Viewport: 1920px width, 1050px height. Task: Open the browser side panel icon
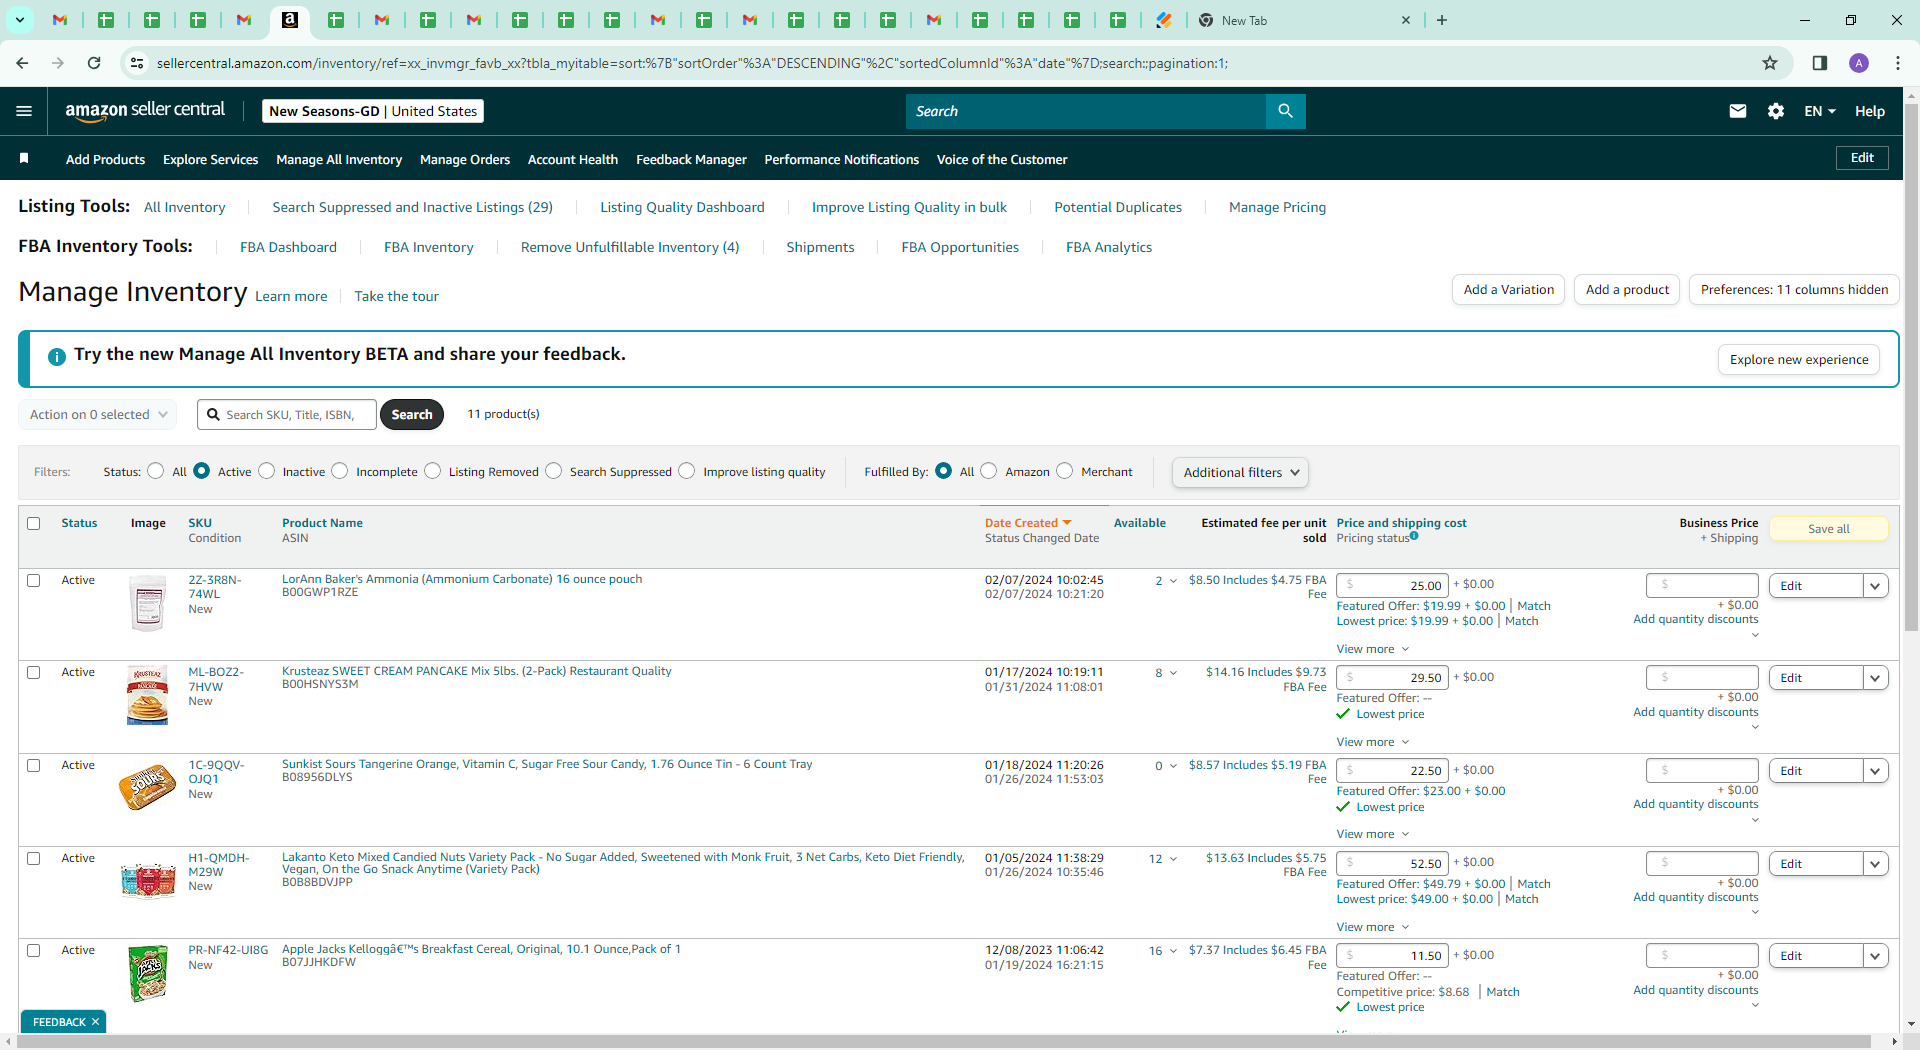point(1820,63)
